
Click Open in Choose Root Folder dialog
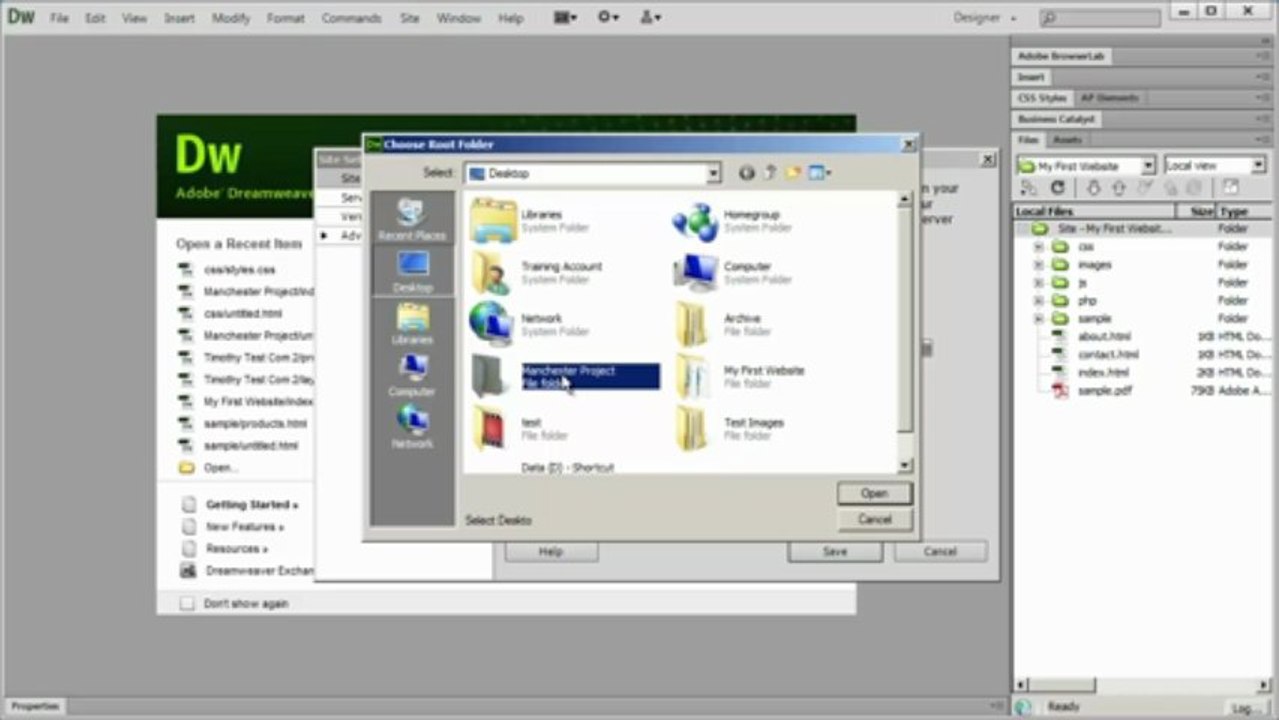[874, 493]
